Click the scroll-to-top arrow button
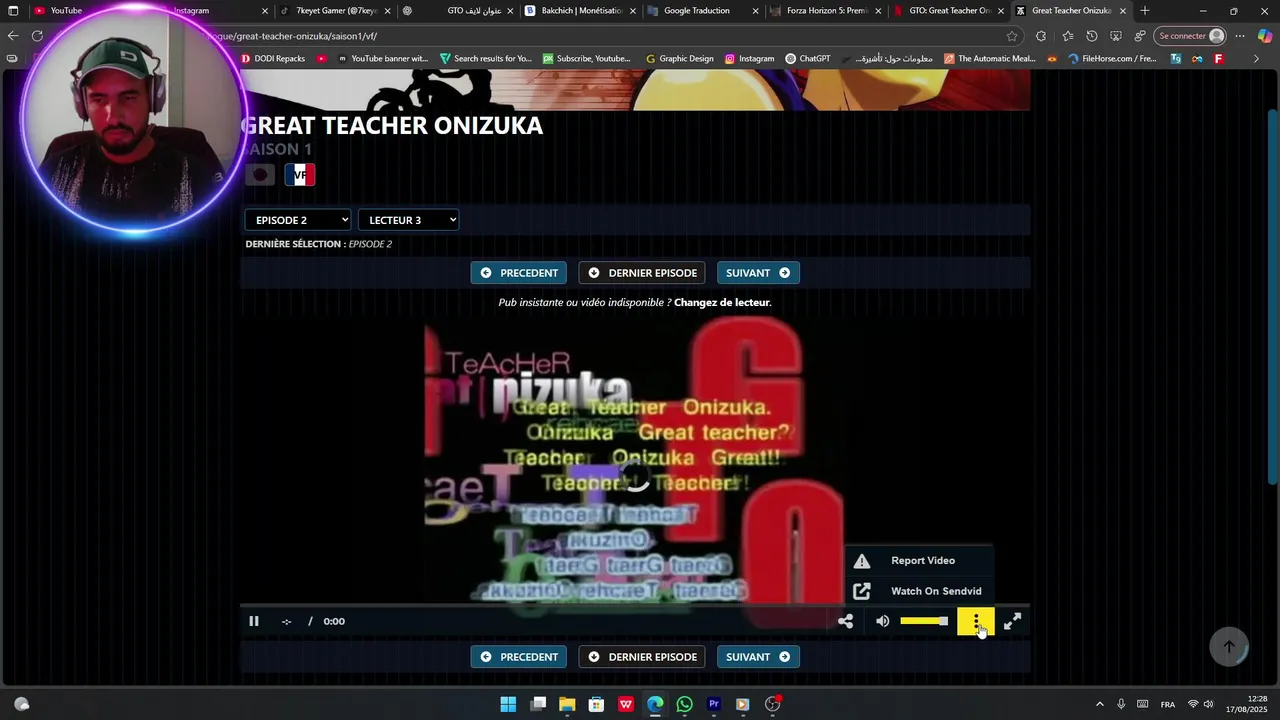Image resolution: width=1280 pixels, height=720 pixels. 1229,646
